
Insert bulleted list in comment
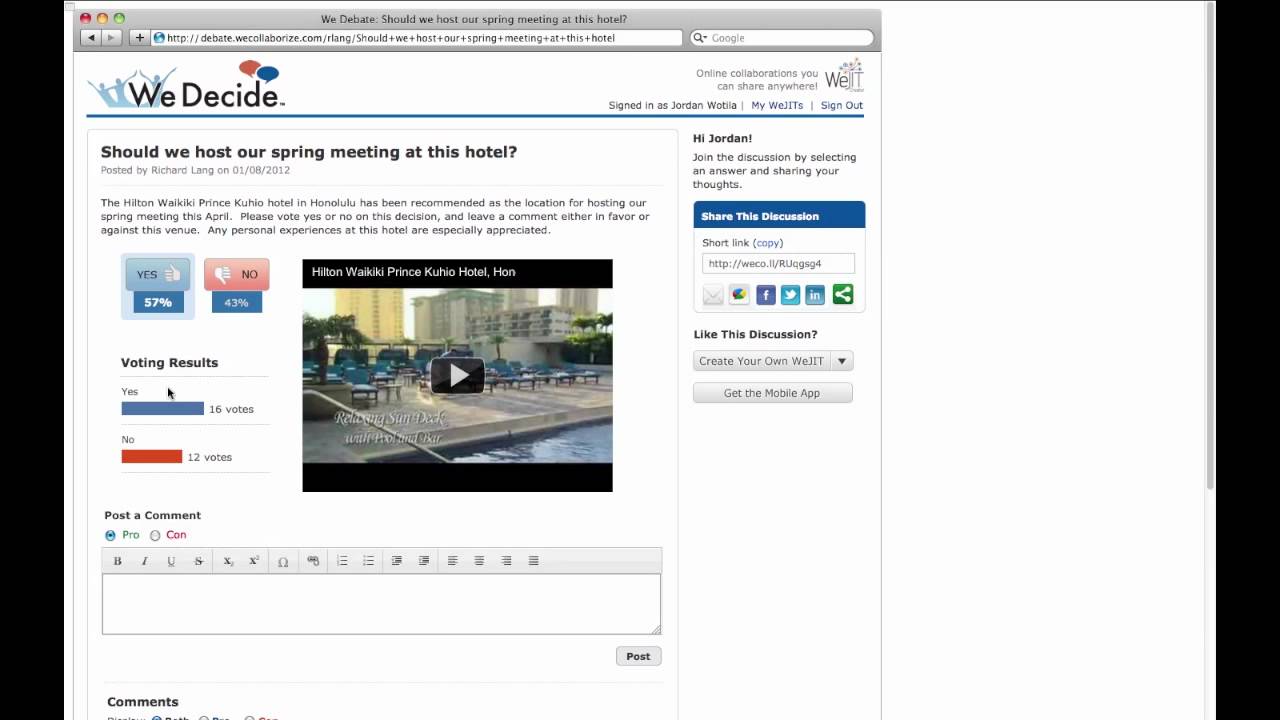coord(368,561)
